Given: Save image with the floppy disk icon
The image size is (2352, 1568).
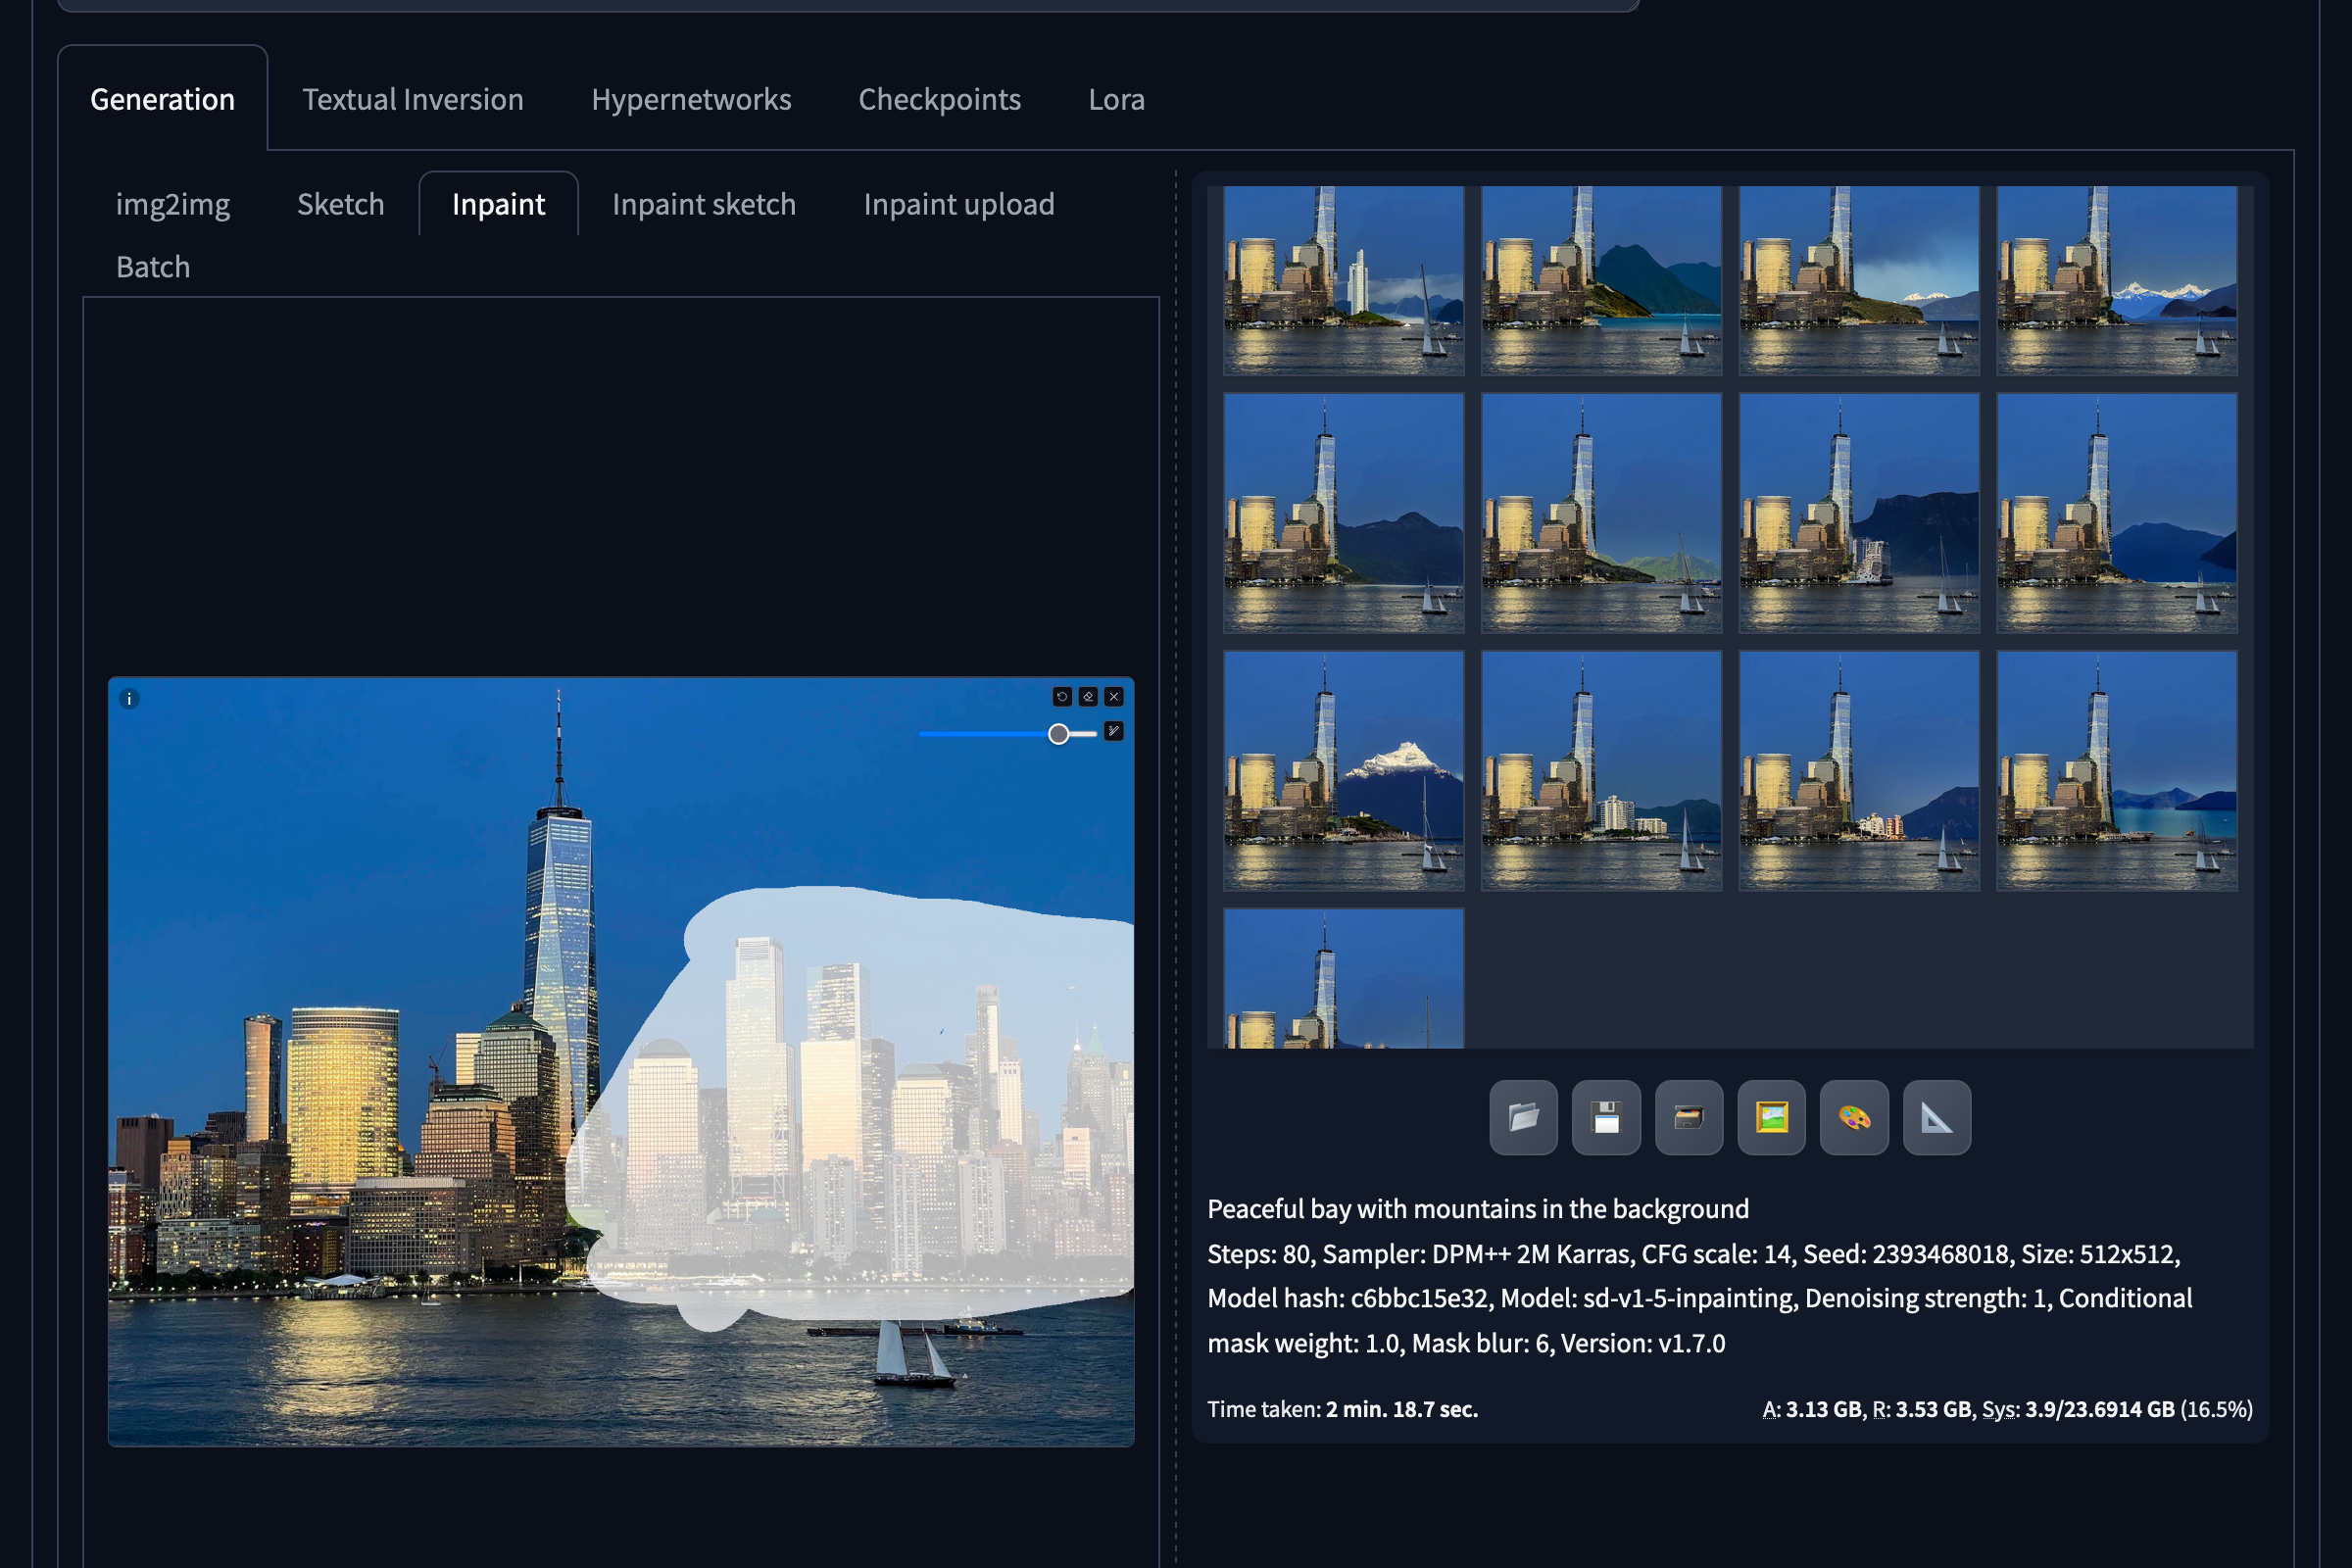Looking at the screenshot, I should click(x=1606, y=1117).
